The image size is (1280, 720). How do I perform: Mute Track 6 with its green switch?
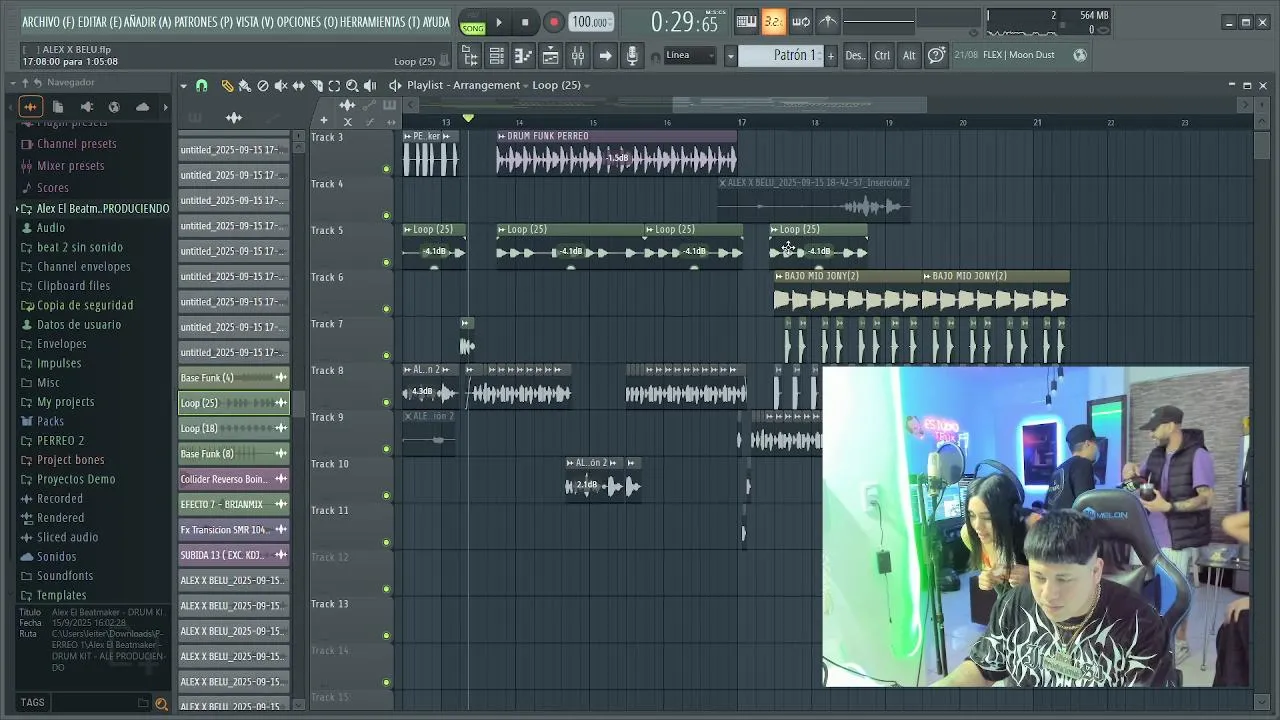pos(386,309)
